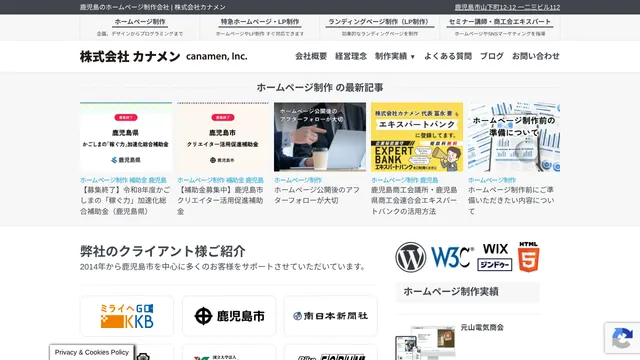
Task: Click the 弊社のクライアント様ご紹介 heading
Action: pyautogui.click(x=162, y=251)
